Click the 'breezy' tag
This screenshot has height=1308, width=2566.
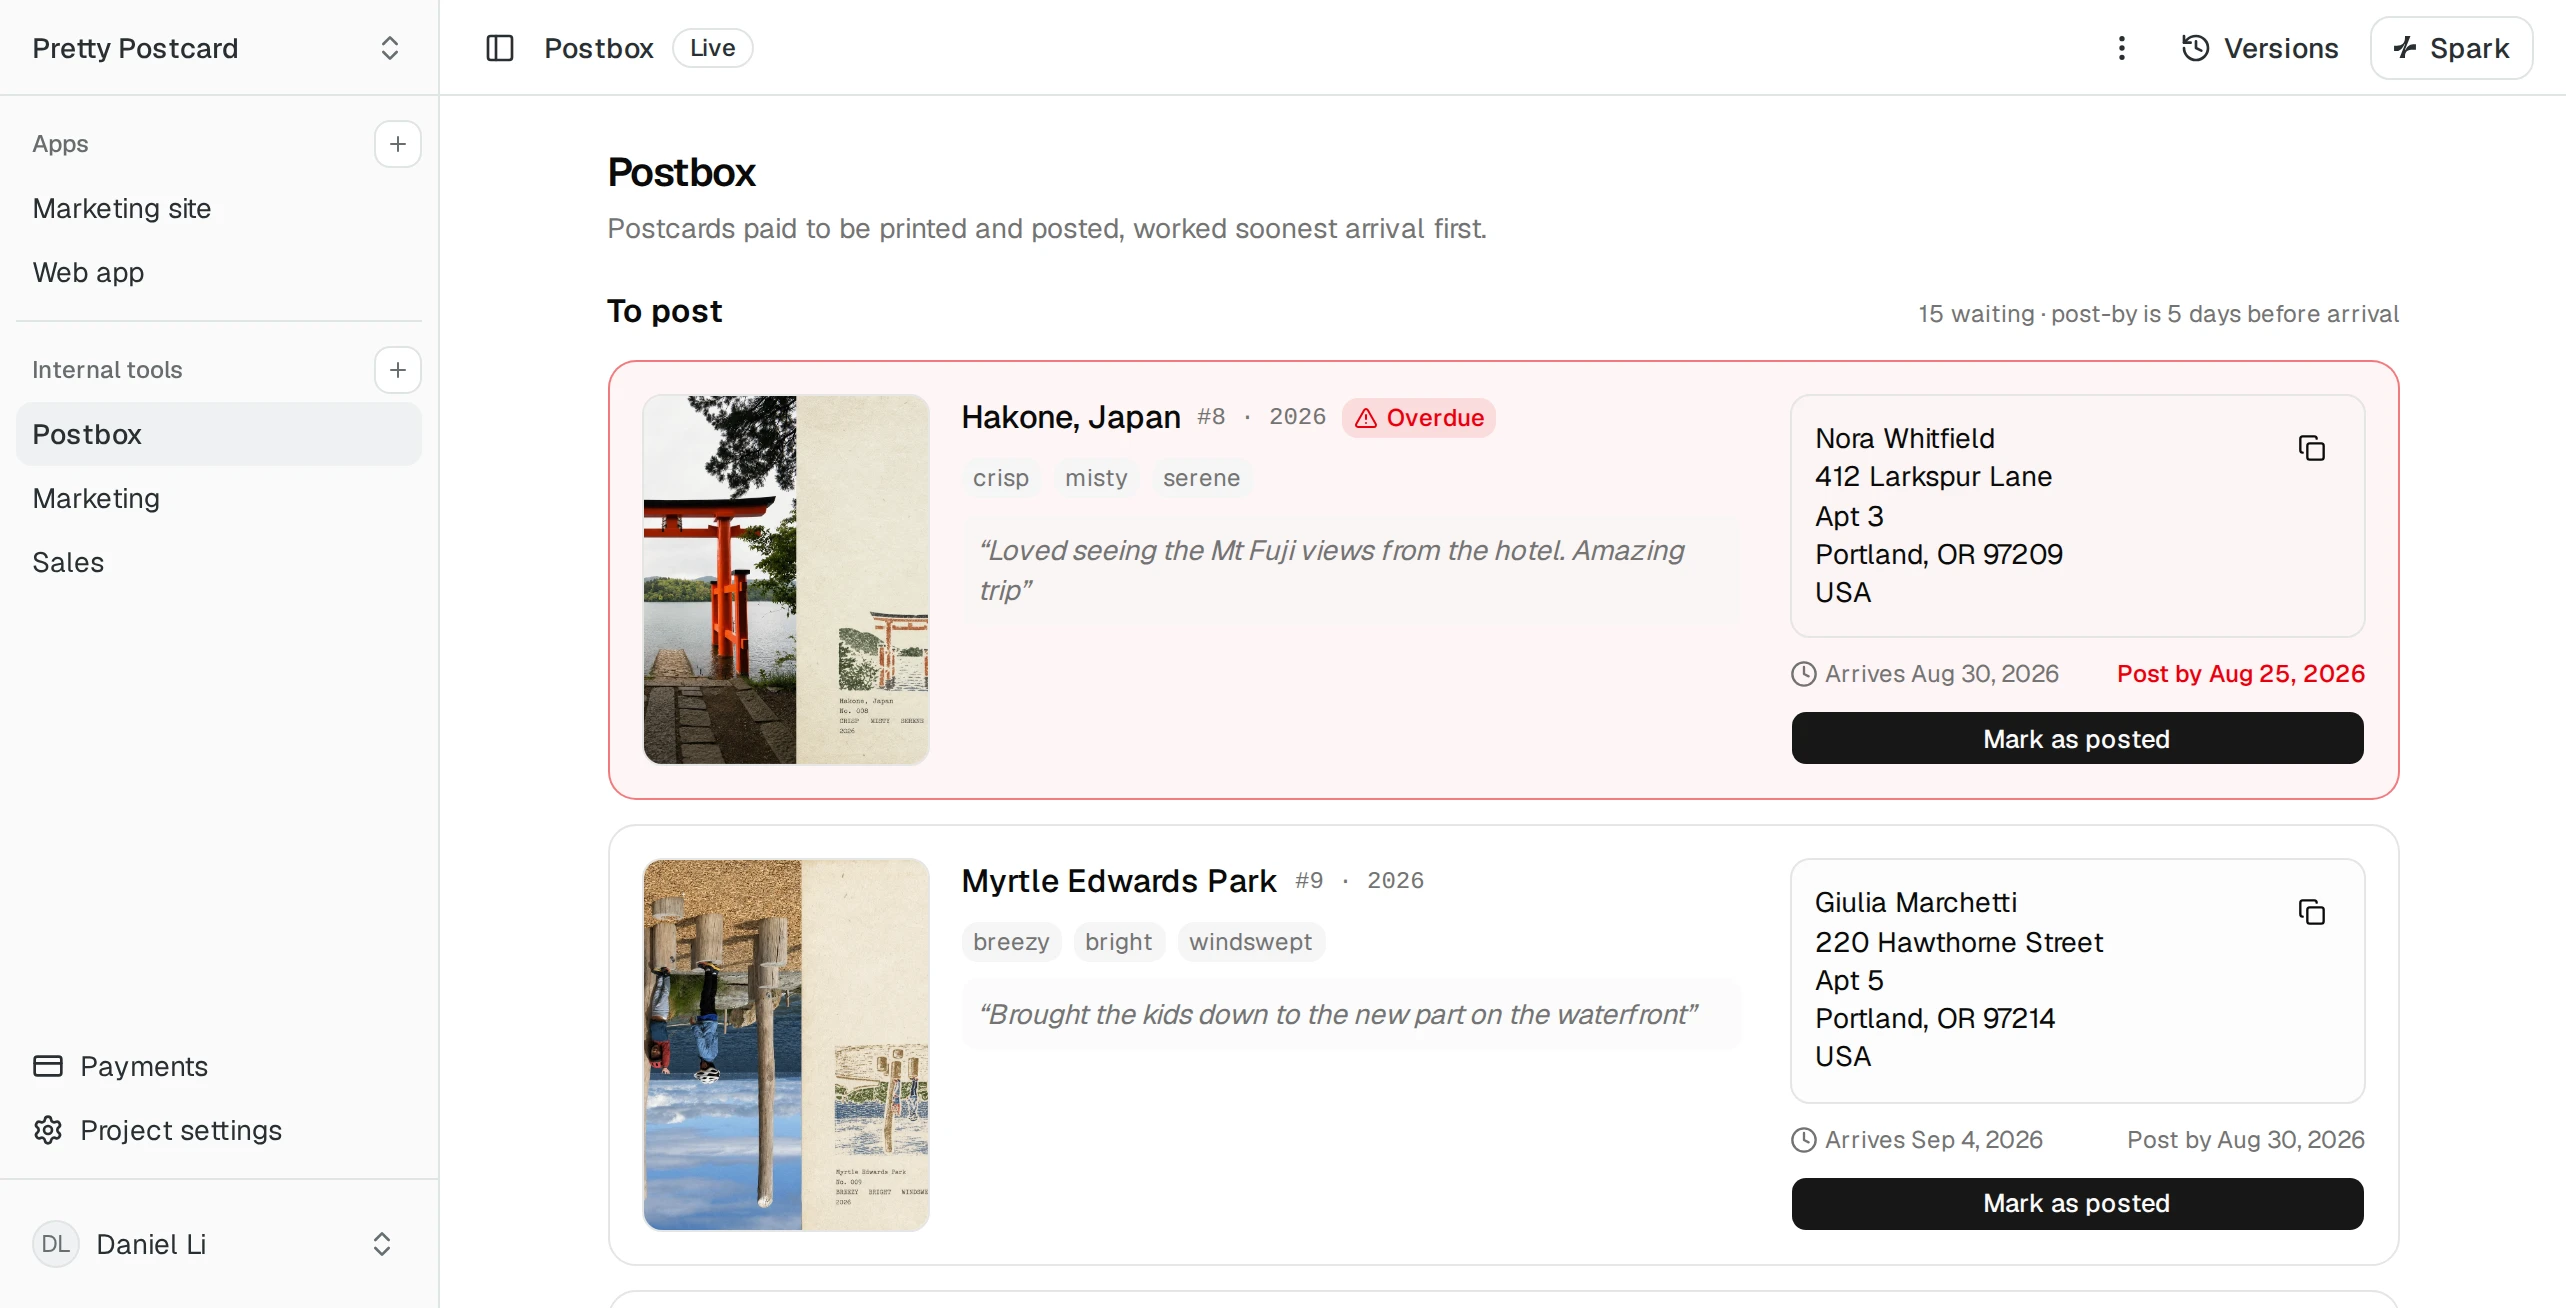(1011, 942)
